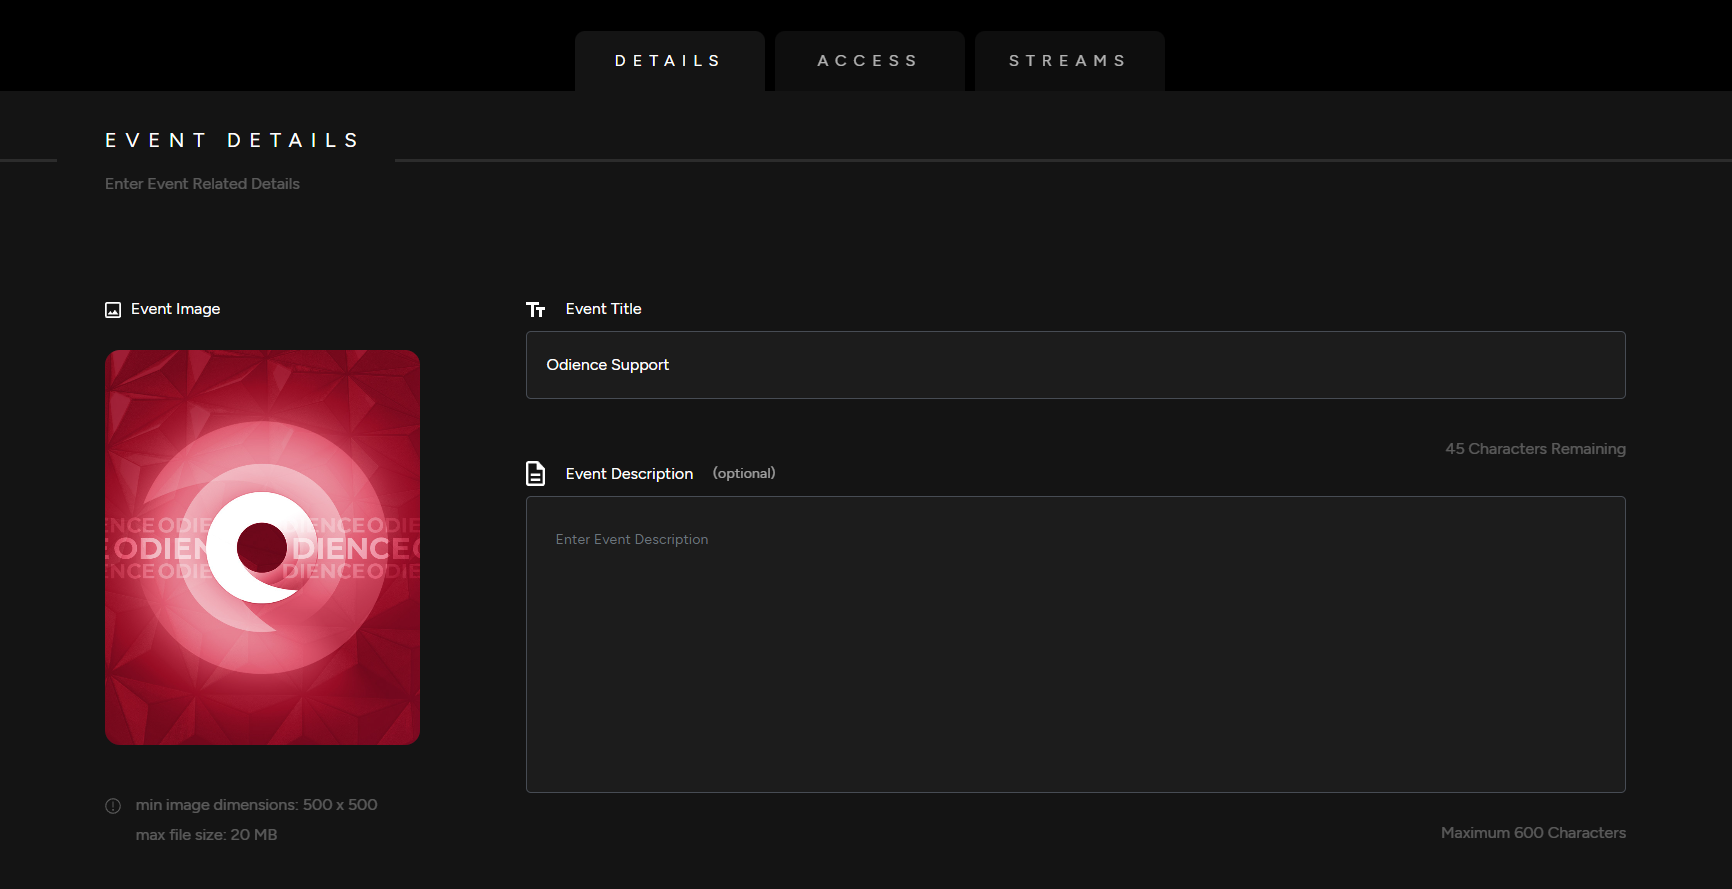
Task: Click the Event Description label
Action: coord(629,474)
